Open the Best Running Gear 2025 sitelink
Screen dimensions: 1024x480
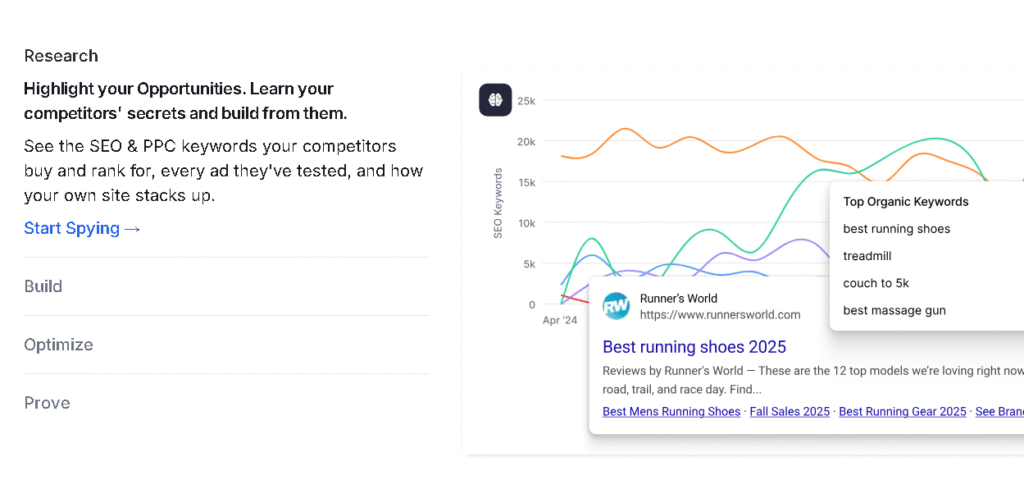coord(902,411)
